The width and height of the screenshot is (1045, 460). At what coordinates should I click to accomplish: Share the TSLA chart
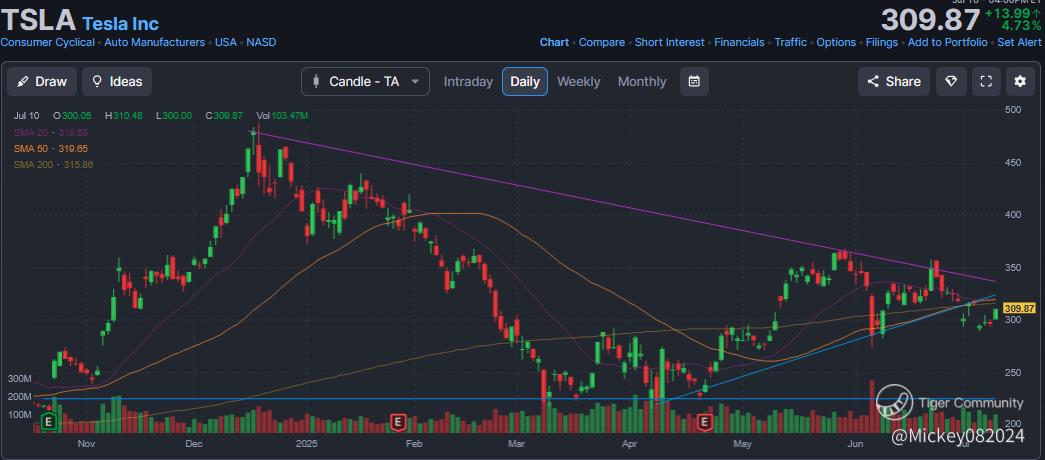(894, 81)
